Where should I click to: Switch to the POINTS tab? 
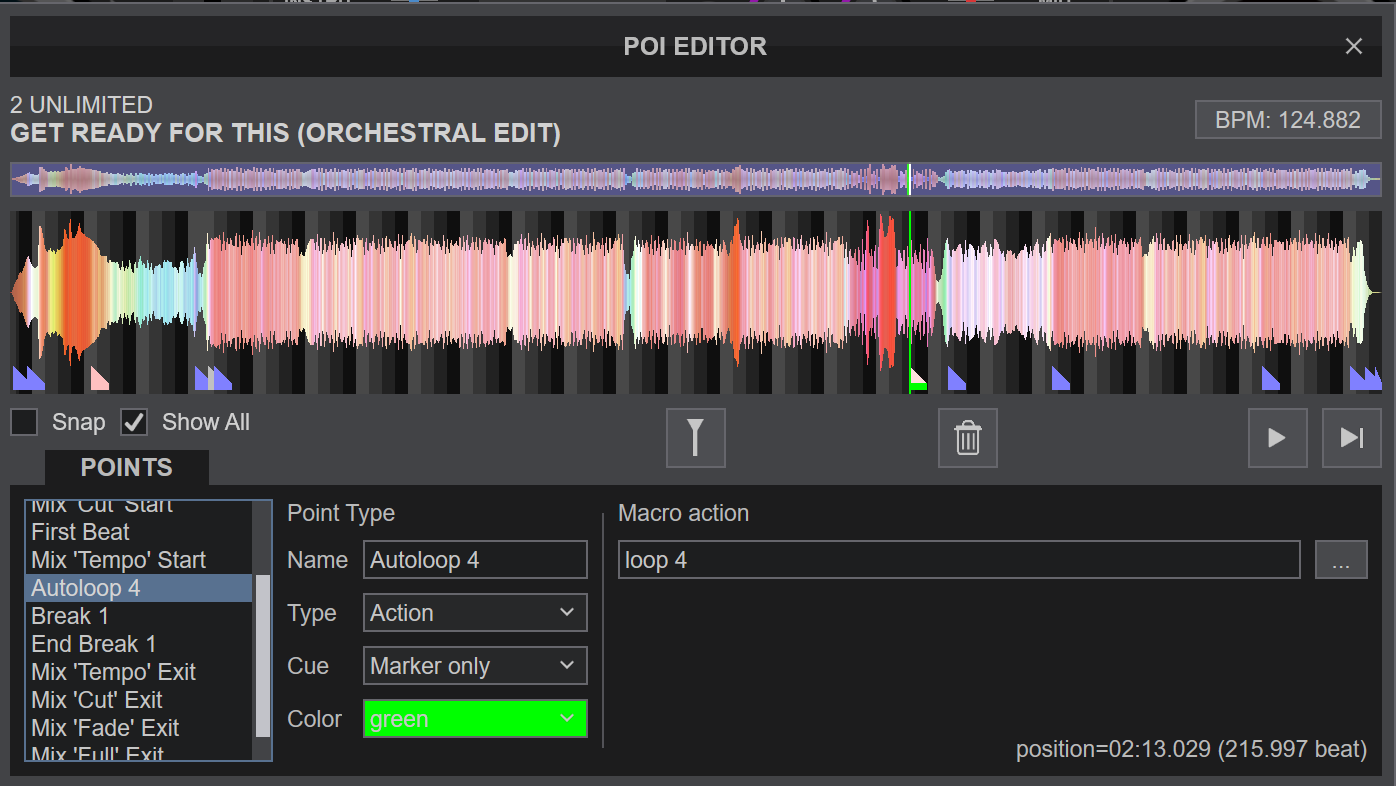click(x=127, y=467)
